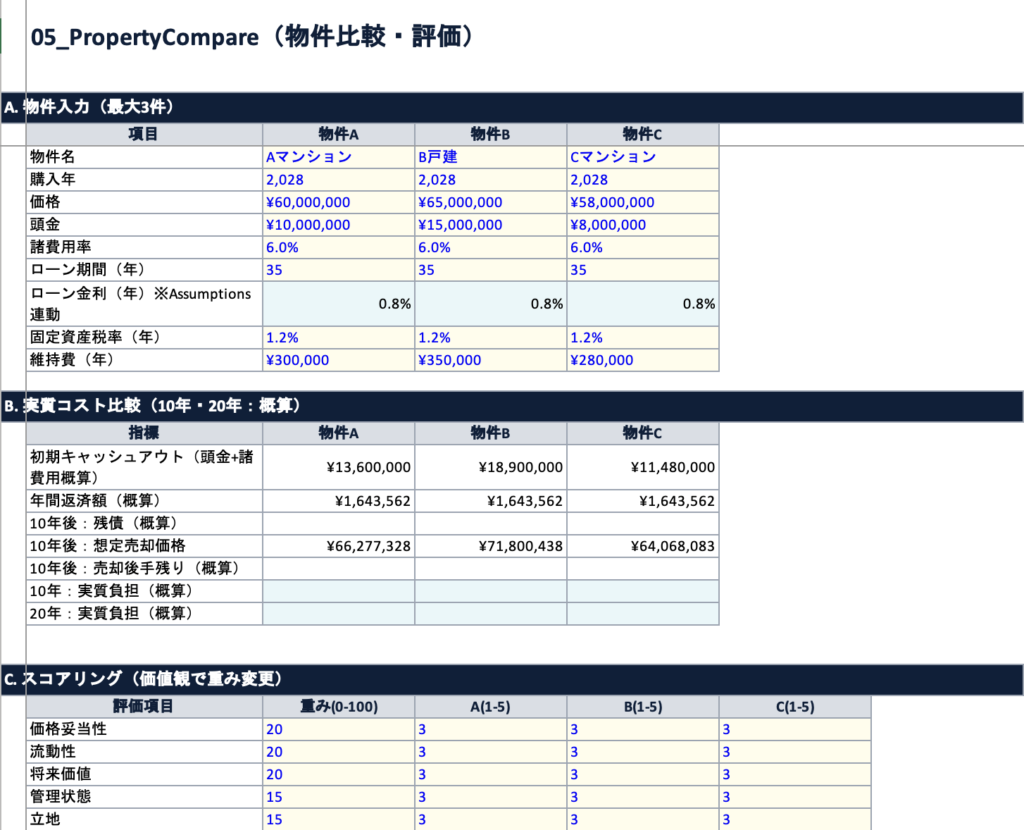Image resolution: width=1024 pixels, height=830 pixels.
Task: Select 立地 score cell under C(1-5)
Action: [794, 819]
